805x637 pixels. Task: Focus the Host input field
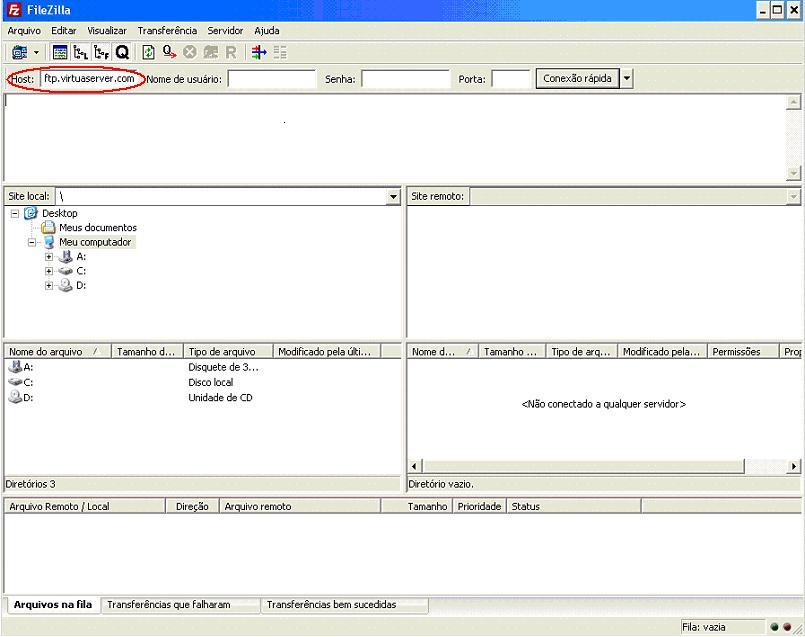(89, 79)
